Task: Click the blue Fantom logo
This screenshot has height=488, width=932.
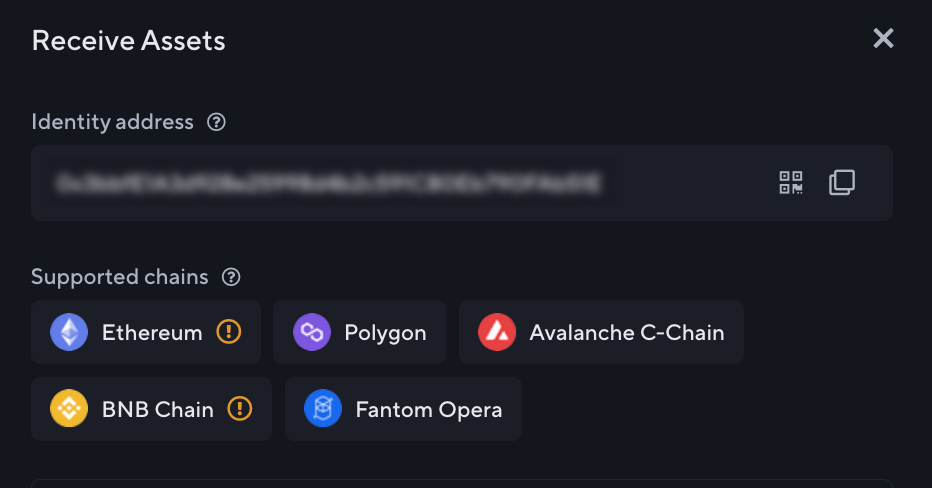Action: click(323, 409)
